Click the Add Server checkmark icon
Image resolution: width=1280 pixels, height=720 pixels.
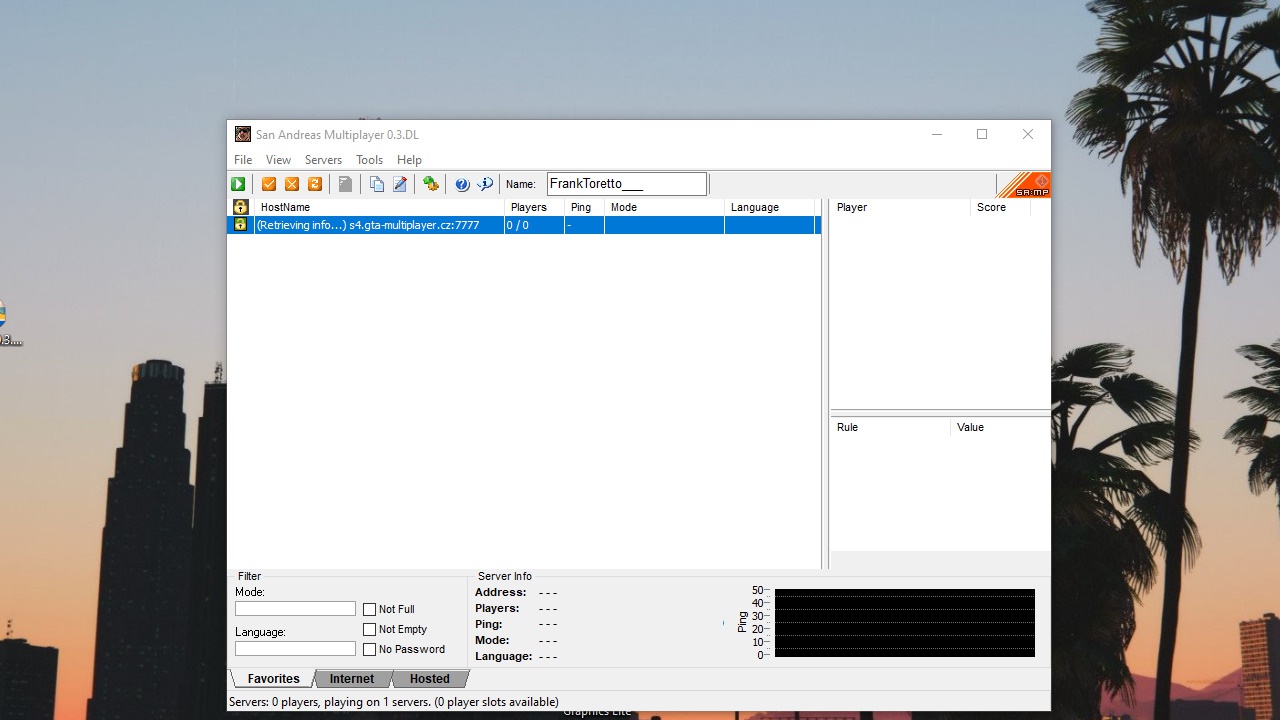[269, 184]
